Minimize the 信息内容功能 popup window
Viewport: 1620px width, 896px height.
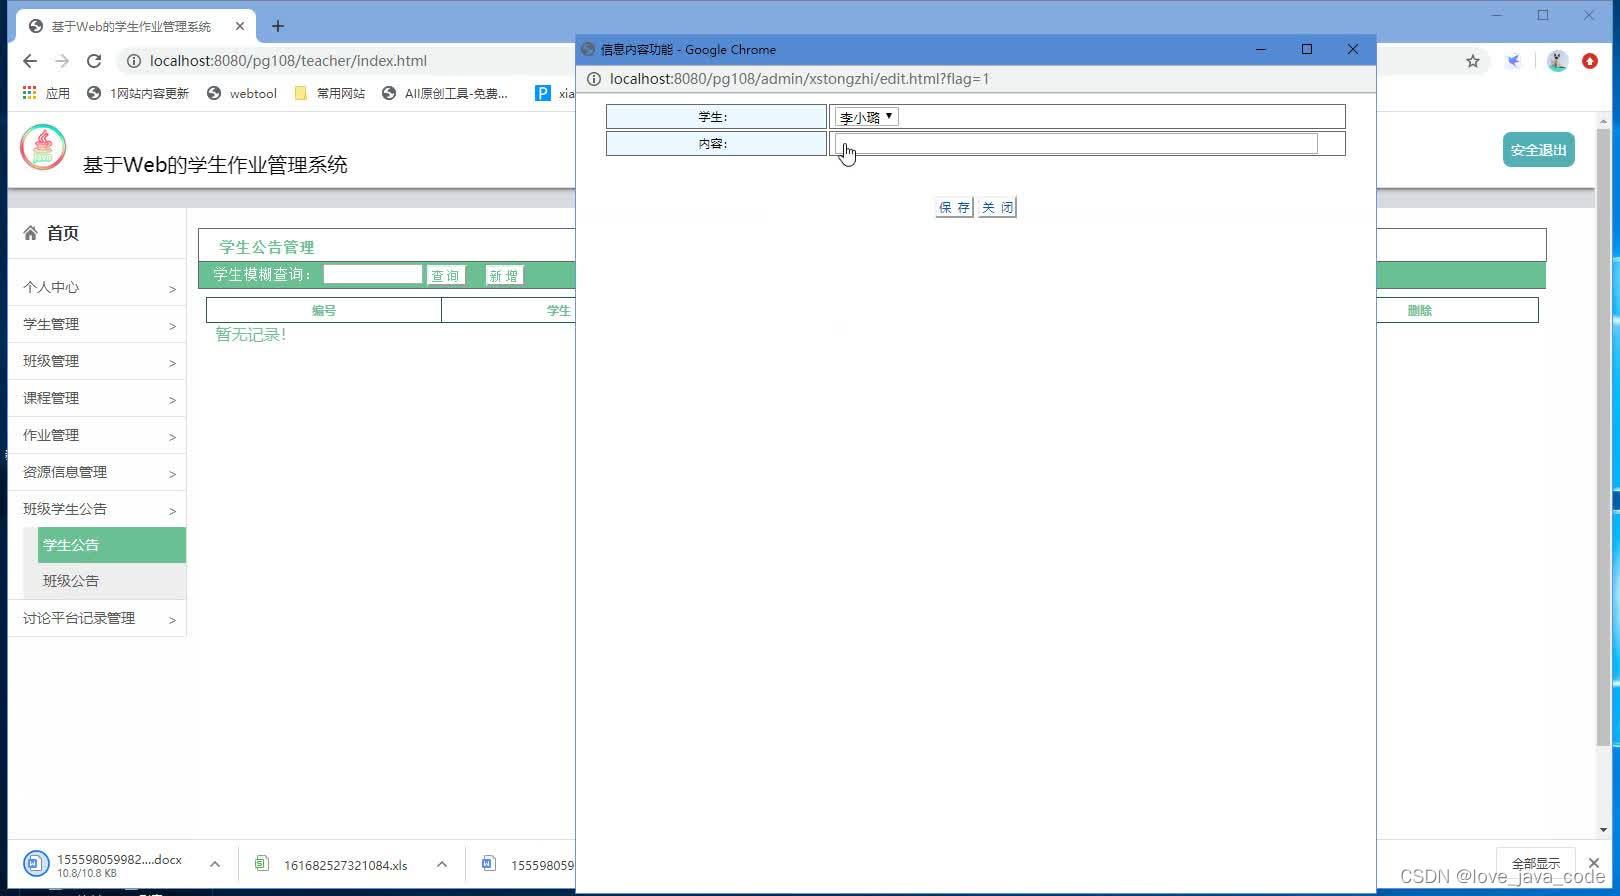tap(1261, 49)
